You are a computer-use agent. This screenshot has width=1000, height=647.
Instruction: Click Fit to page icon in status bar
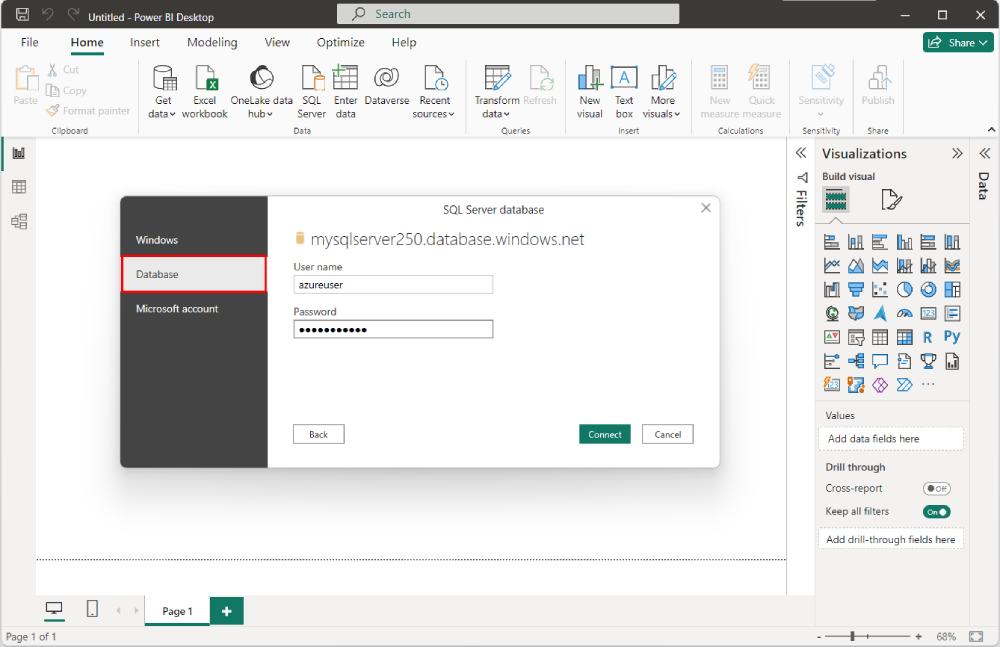pos(976,636)
